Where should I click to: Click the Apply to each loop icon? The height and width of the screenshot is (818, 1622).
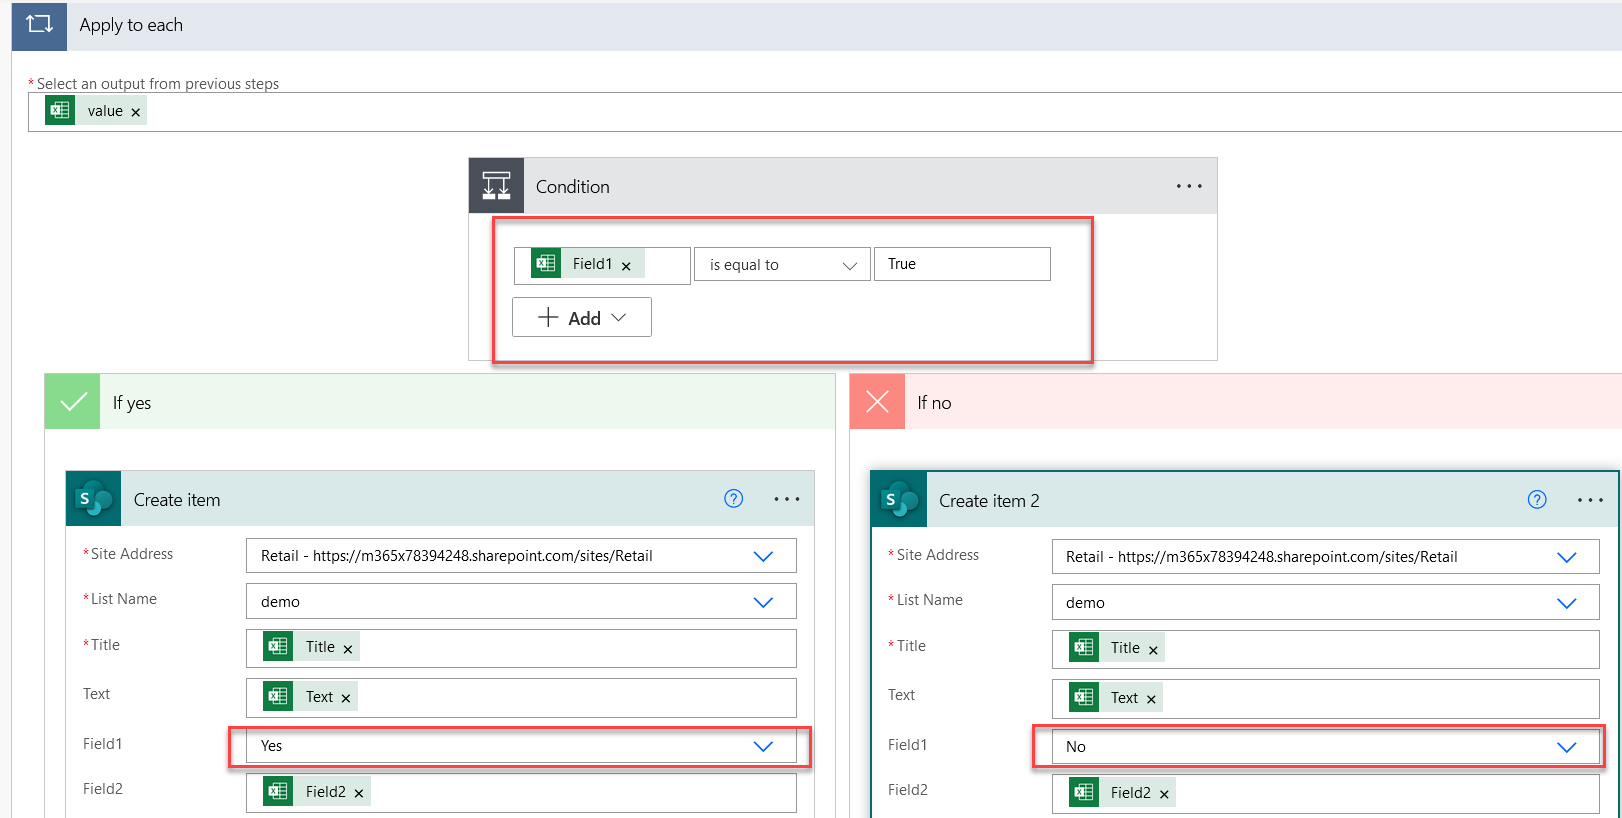coord(39,25)
